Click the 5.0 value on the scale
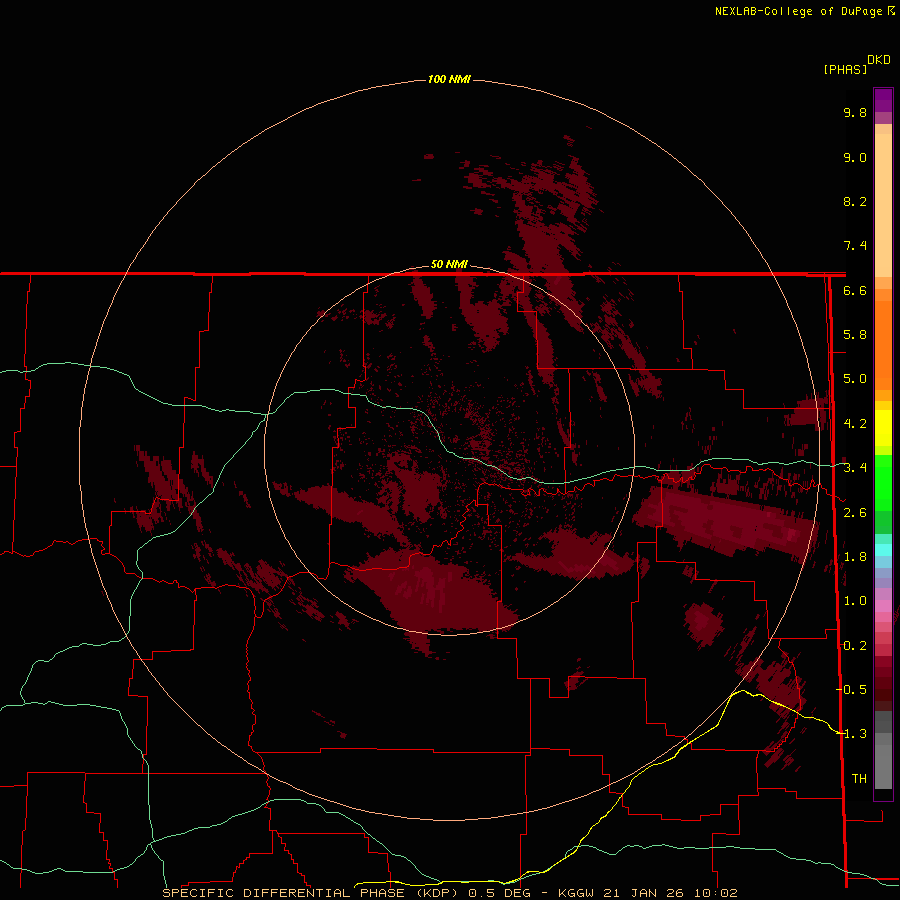 855,379
